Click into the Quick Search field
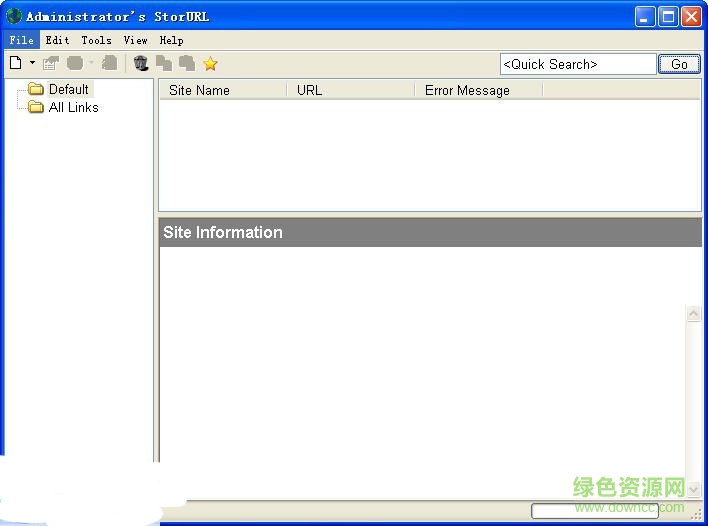The height and width of the screenshot is (526, 708). click(x=577, y=64)
